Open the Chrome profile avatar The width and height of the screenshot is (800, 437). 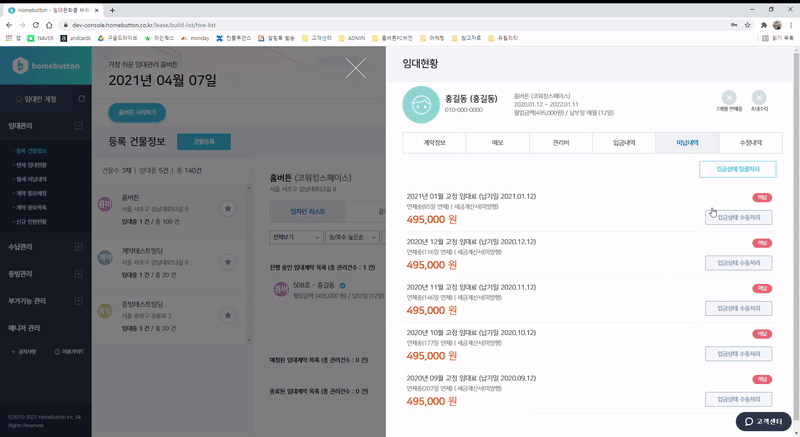coord(777,24)
